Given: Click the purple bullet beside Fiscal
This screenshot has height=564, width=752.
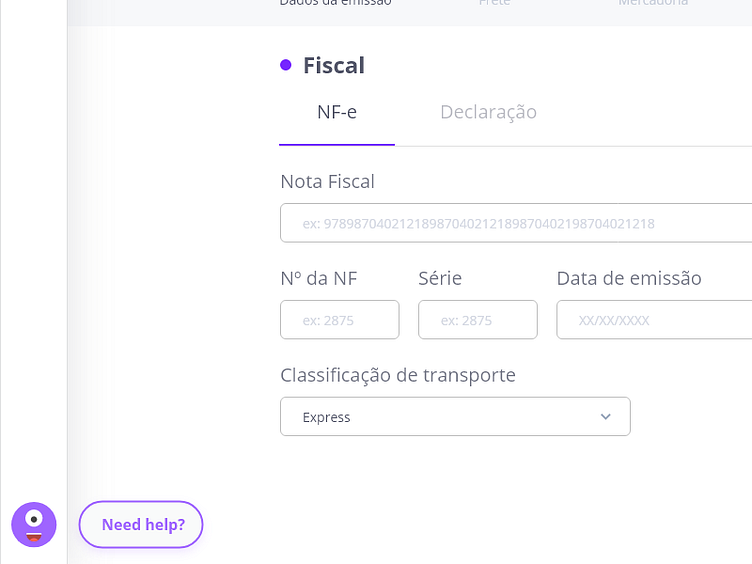Looking at the screenshot, I should (286, 65).
